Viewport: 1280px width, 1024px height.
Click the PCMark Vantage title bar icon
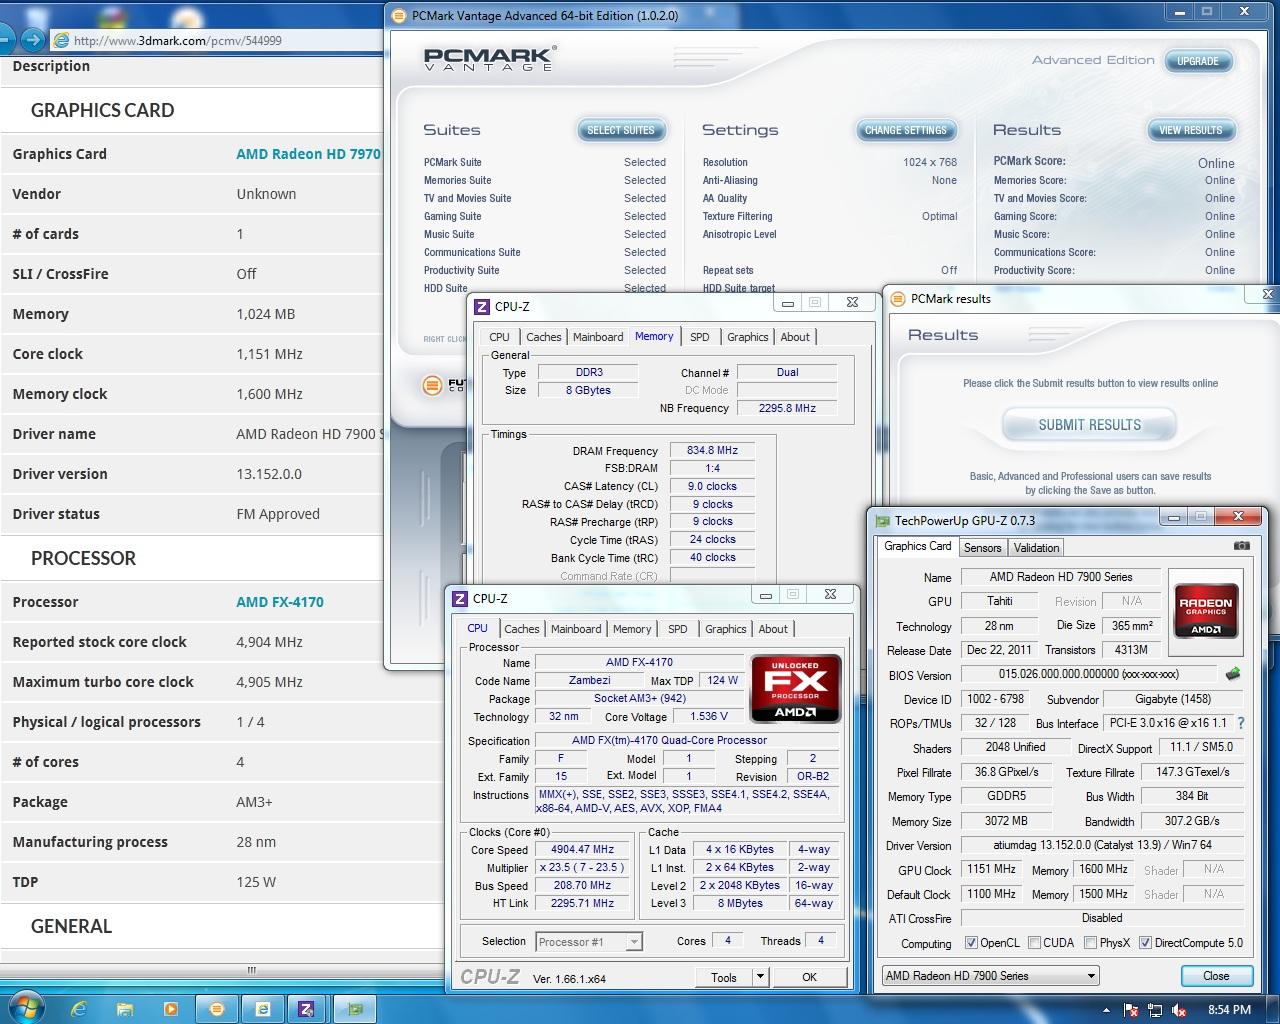click(399, 15)
